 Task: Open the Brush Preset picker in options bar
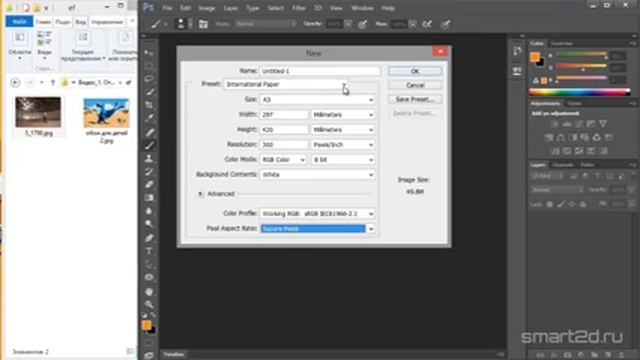(184, 24)
